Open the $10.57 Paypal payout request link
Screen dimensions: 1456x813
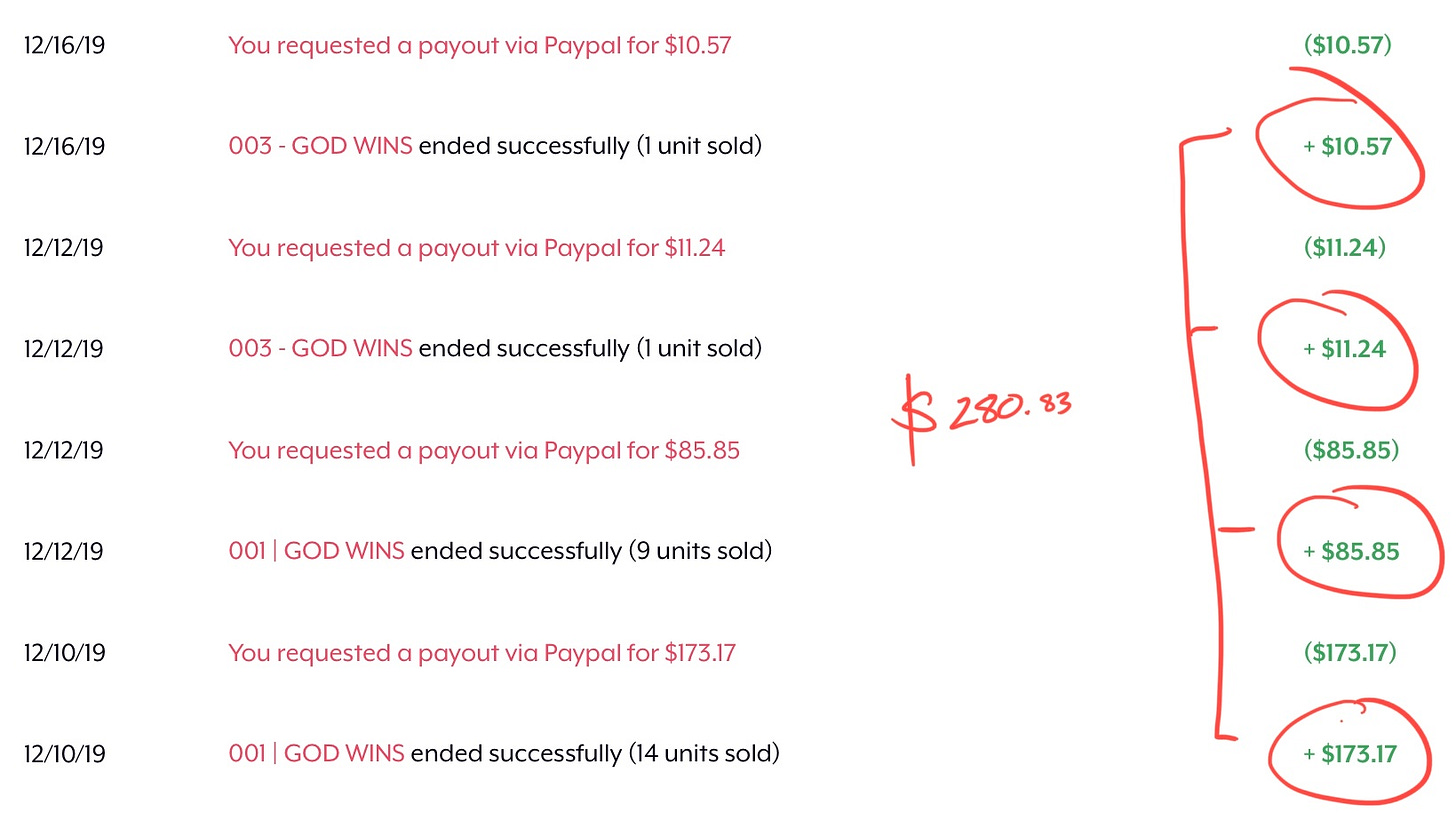(x=480, y=45)
